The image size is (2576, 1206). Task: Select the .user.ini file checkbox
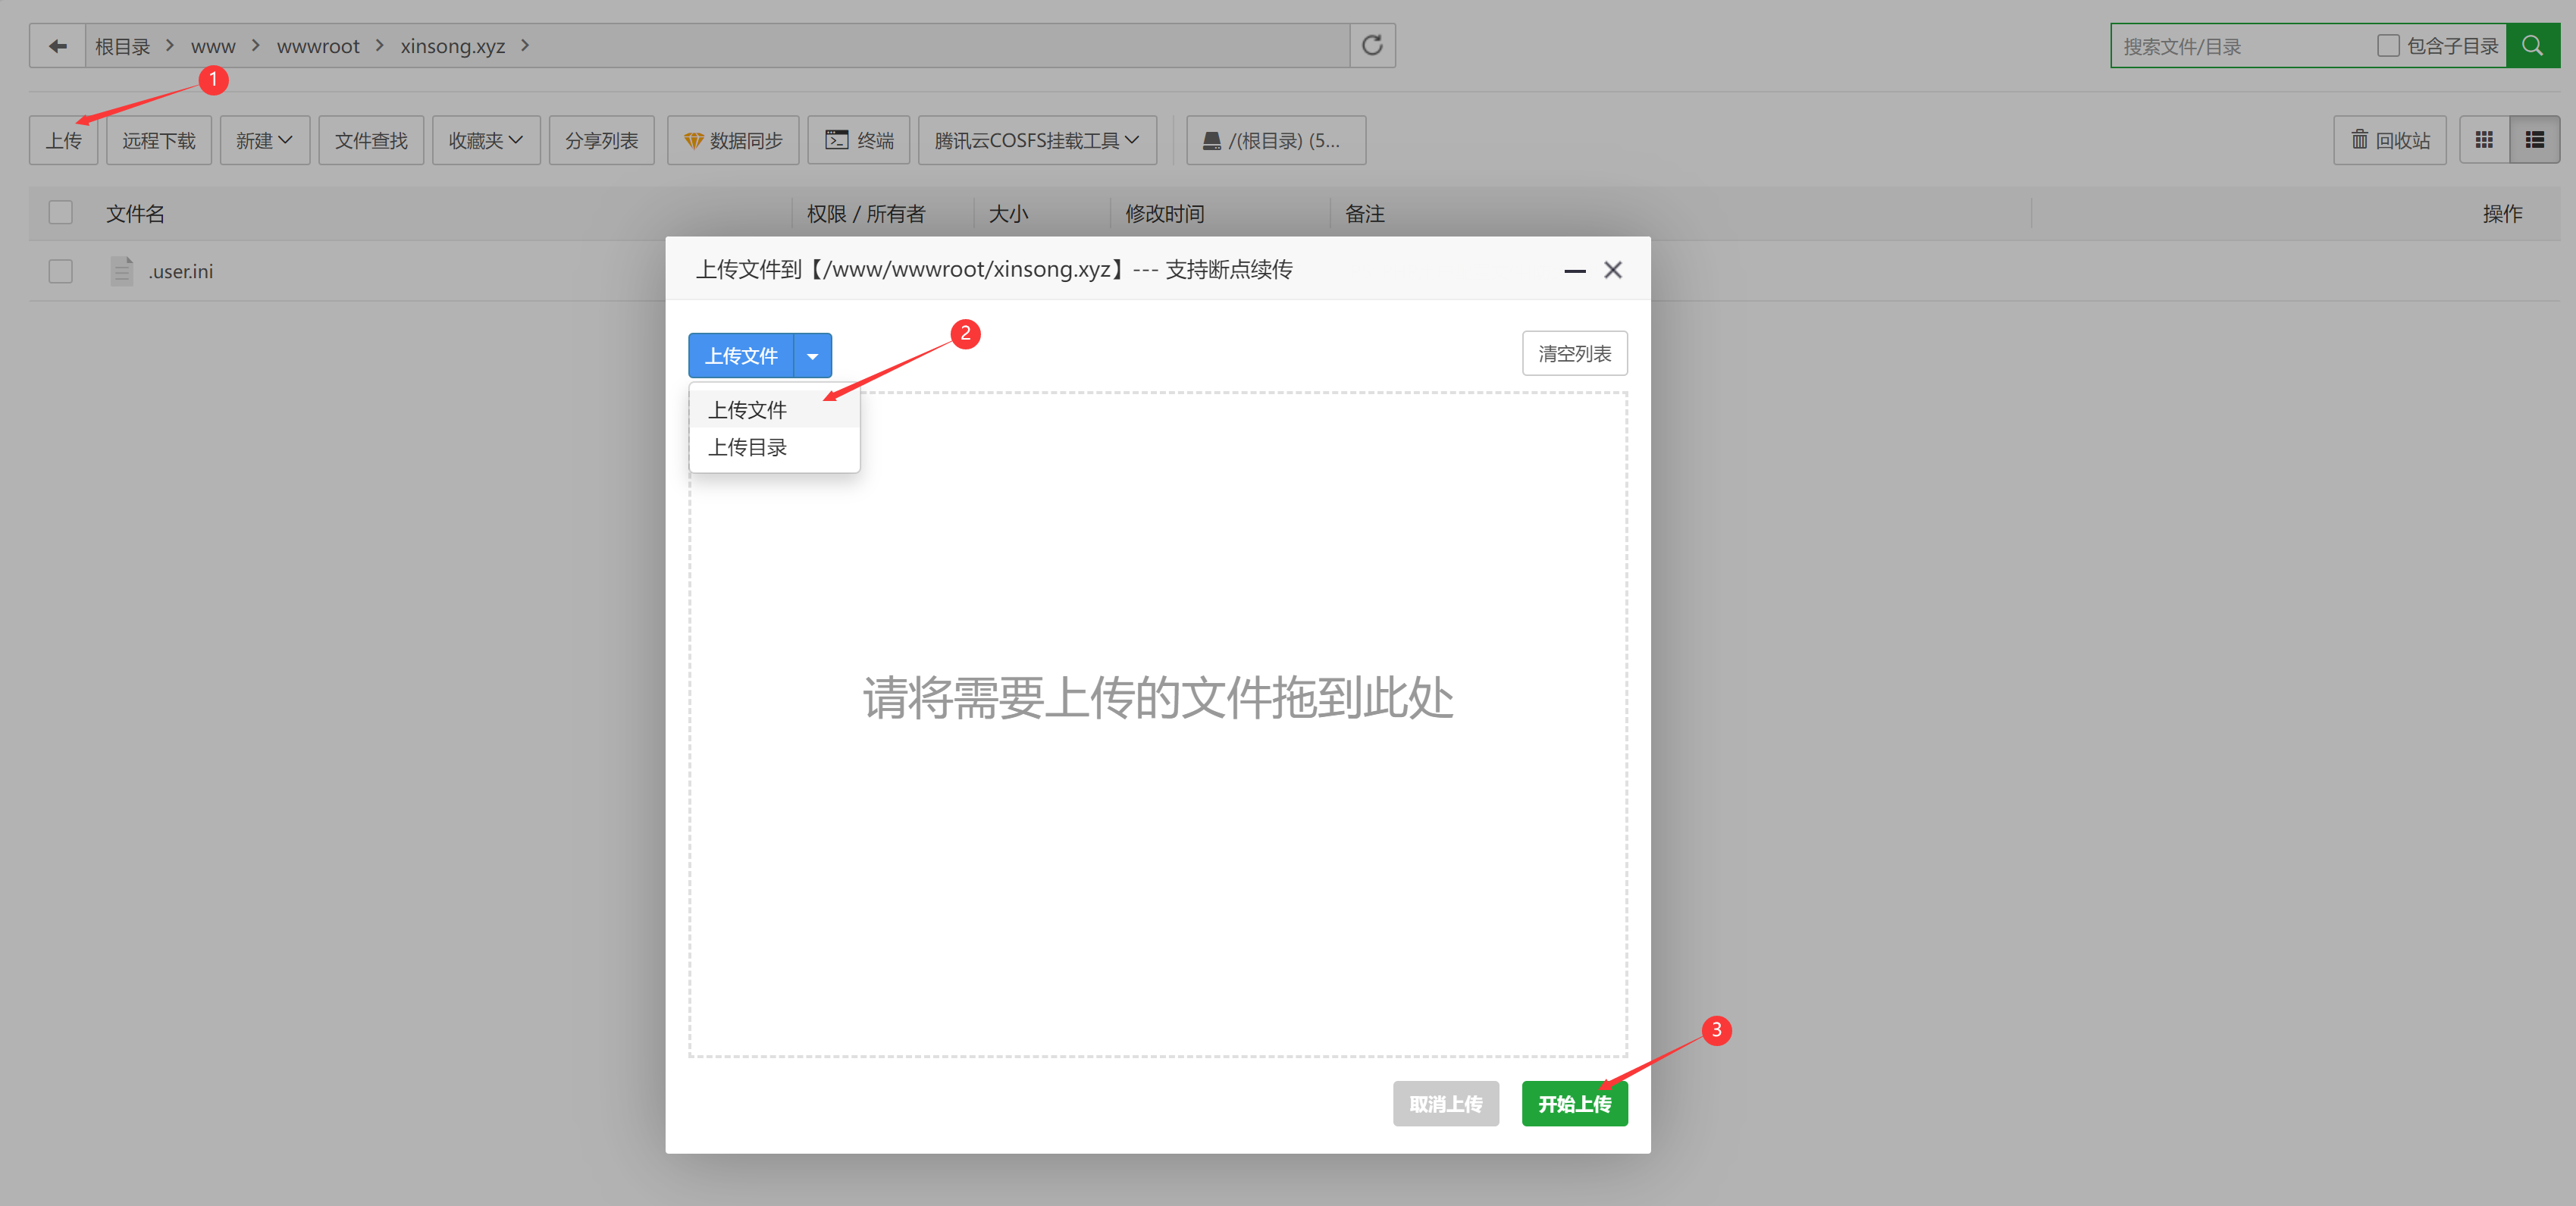tap(61, 271)
